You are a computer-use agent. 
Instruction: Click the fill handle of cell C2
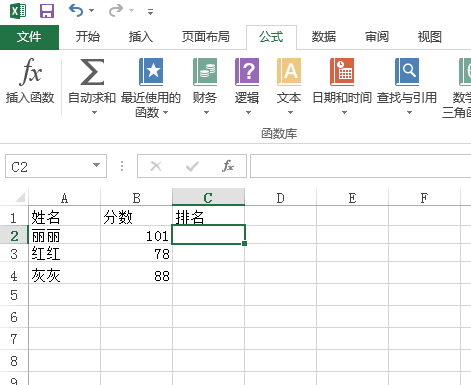coord(245,244)
